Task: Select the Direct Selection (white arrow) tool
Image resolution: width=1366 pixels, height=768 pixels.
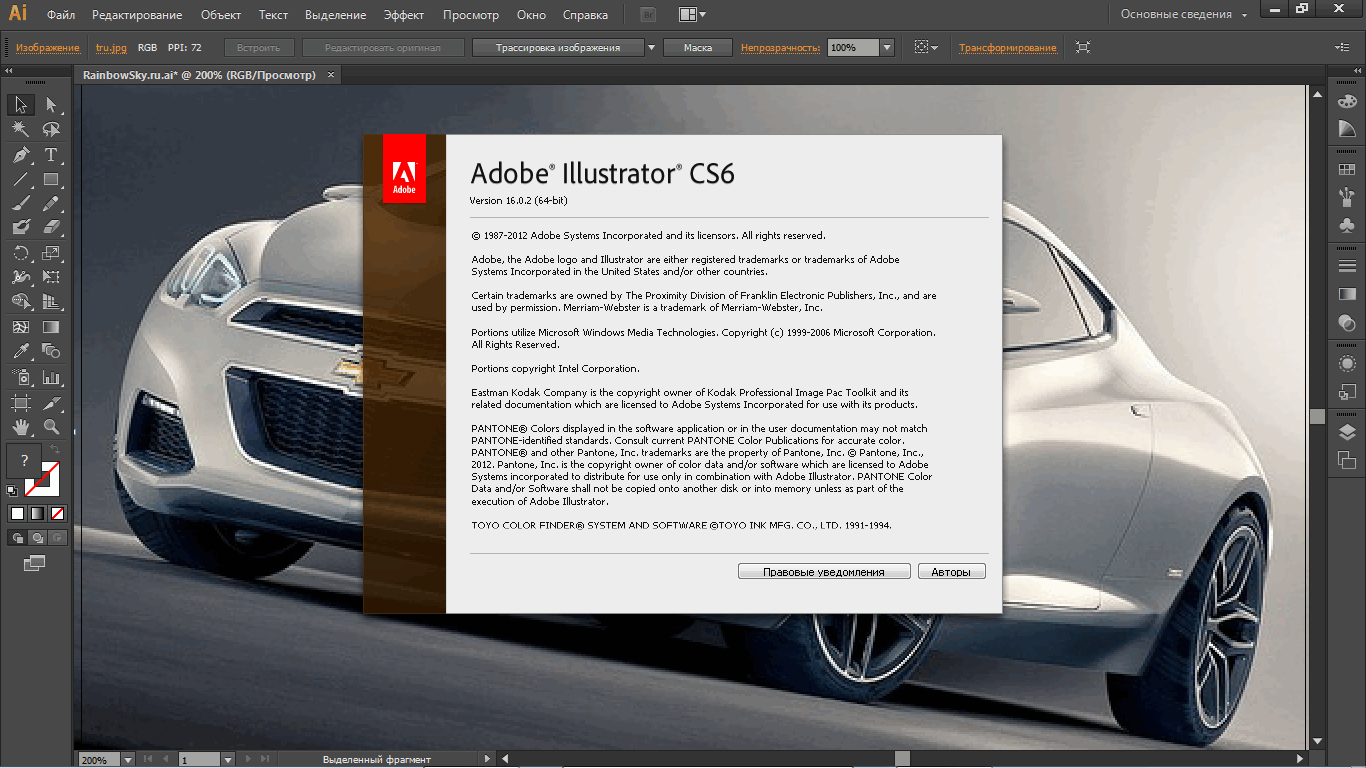Action: pyautogui.click(x=51, y=105)
